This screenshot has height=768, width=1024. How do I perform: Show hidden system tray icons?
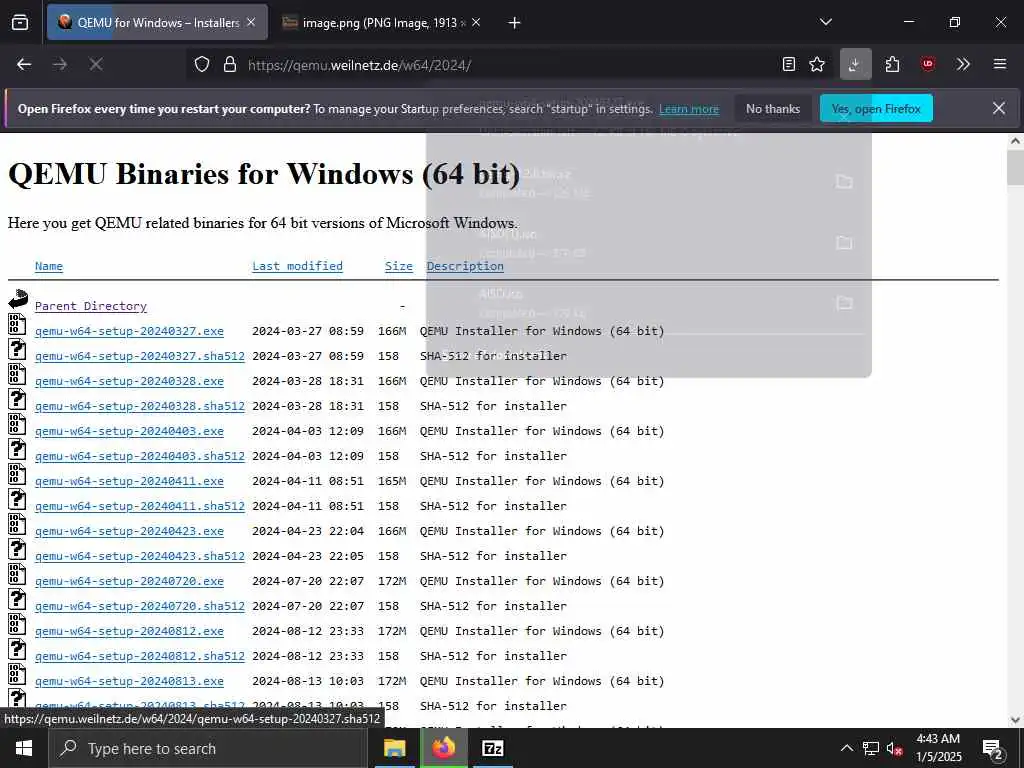tap(846, 748)
